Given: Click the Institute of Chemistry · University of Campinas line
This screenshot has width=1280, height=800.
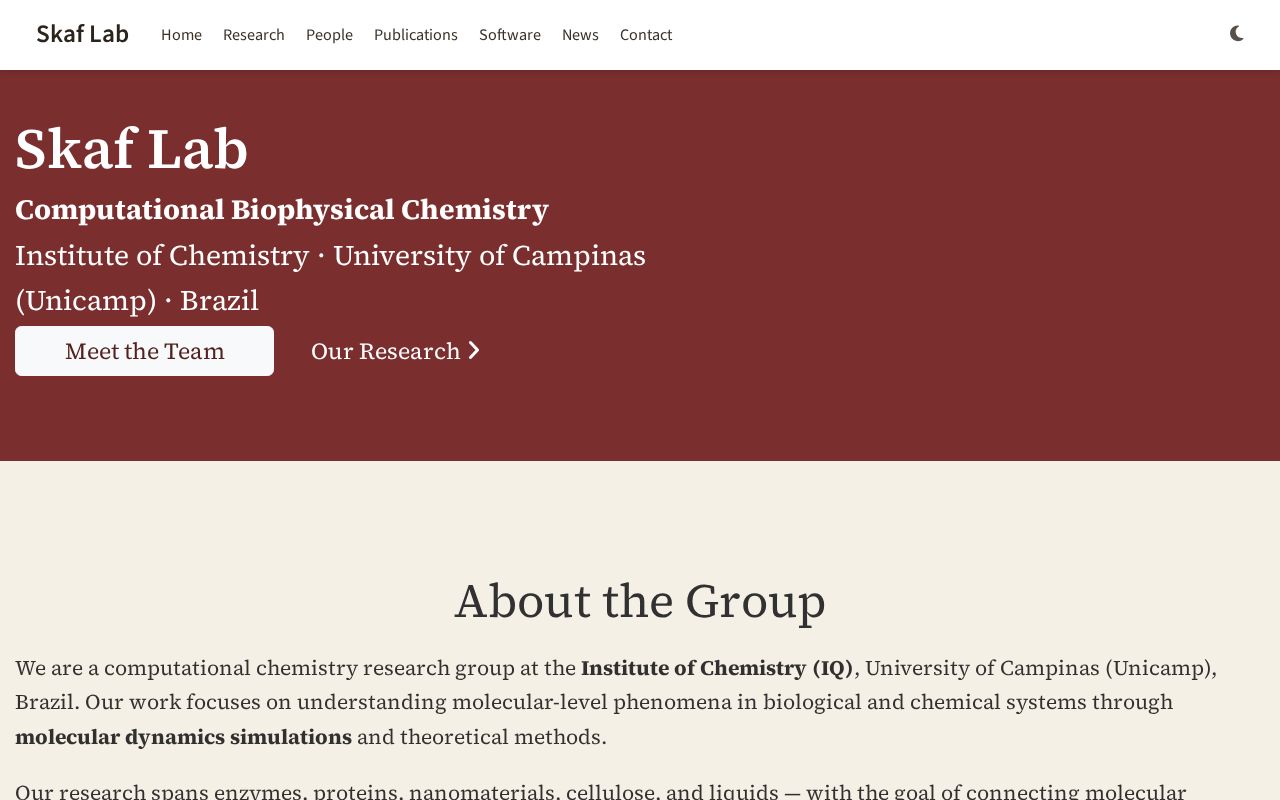Looking at the screenshot, I should [330, 256].
